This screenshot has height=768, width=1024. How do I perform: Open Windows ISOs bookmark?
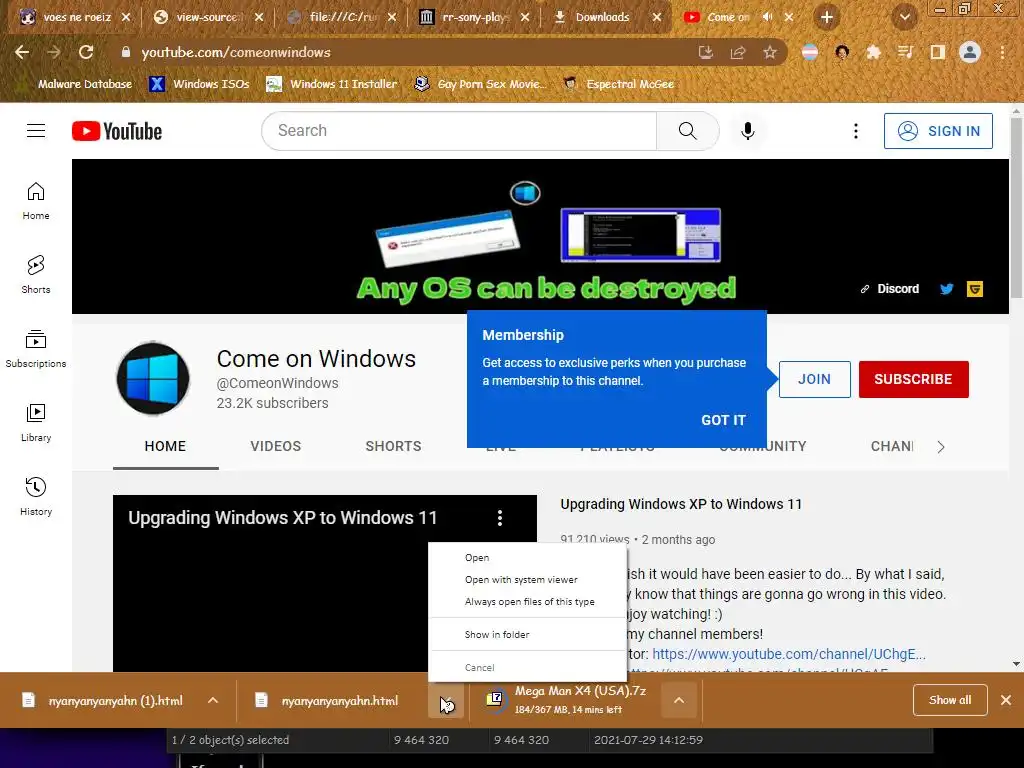click(200, 84)
